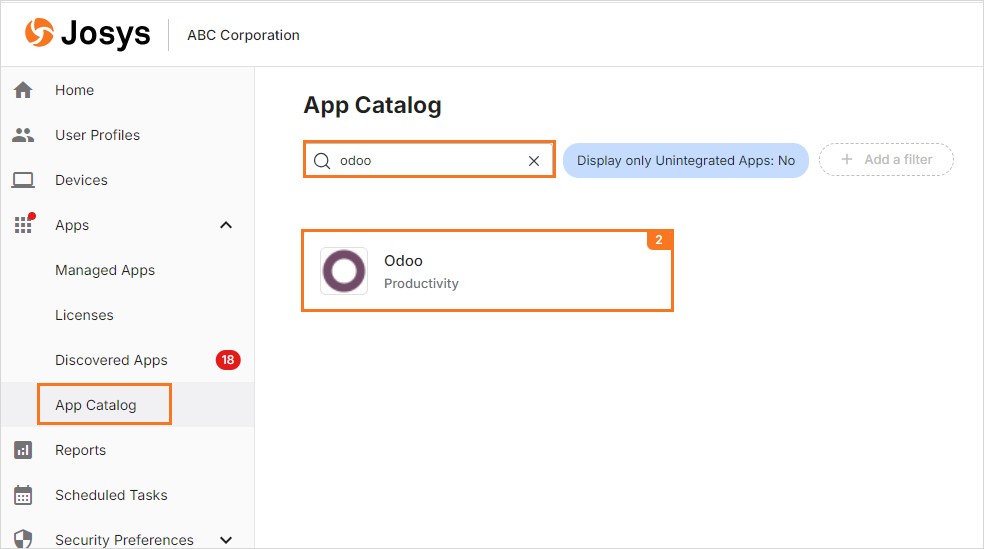This screenshot has width=984, height=549.
Task: Click the User Profiles people icon
Action: 23,135
